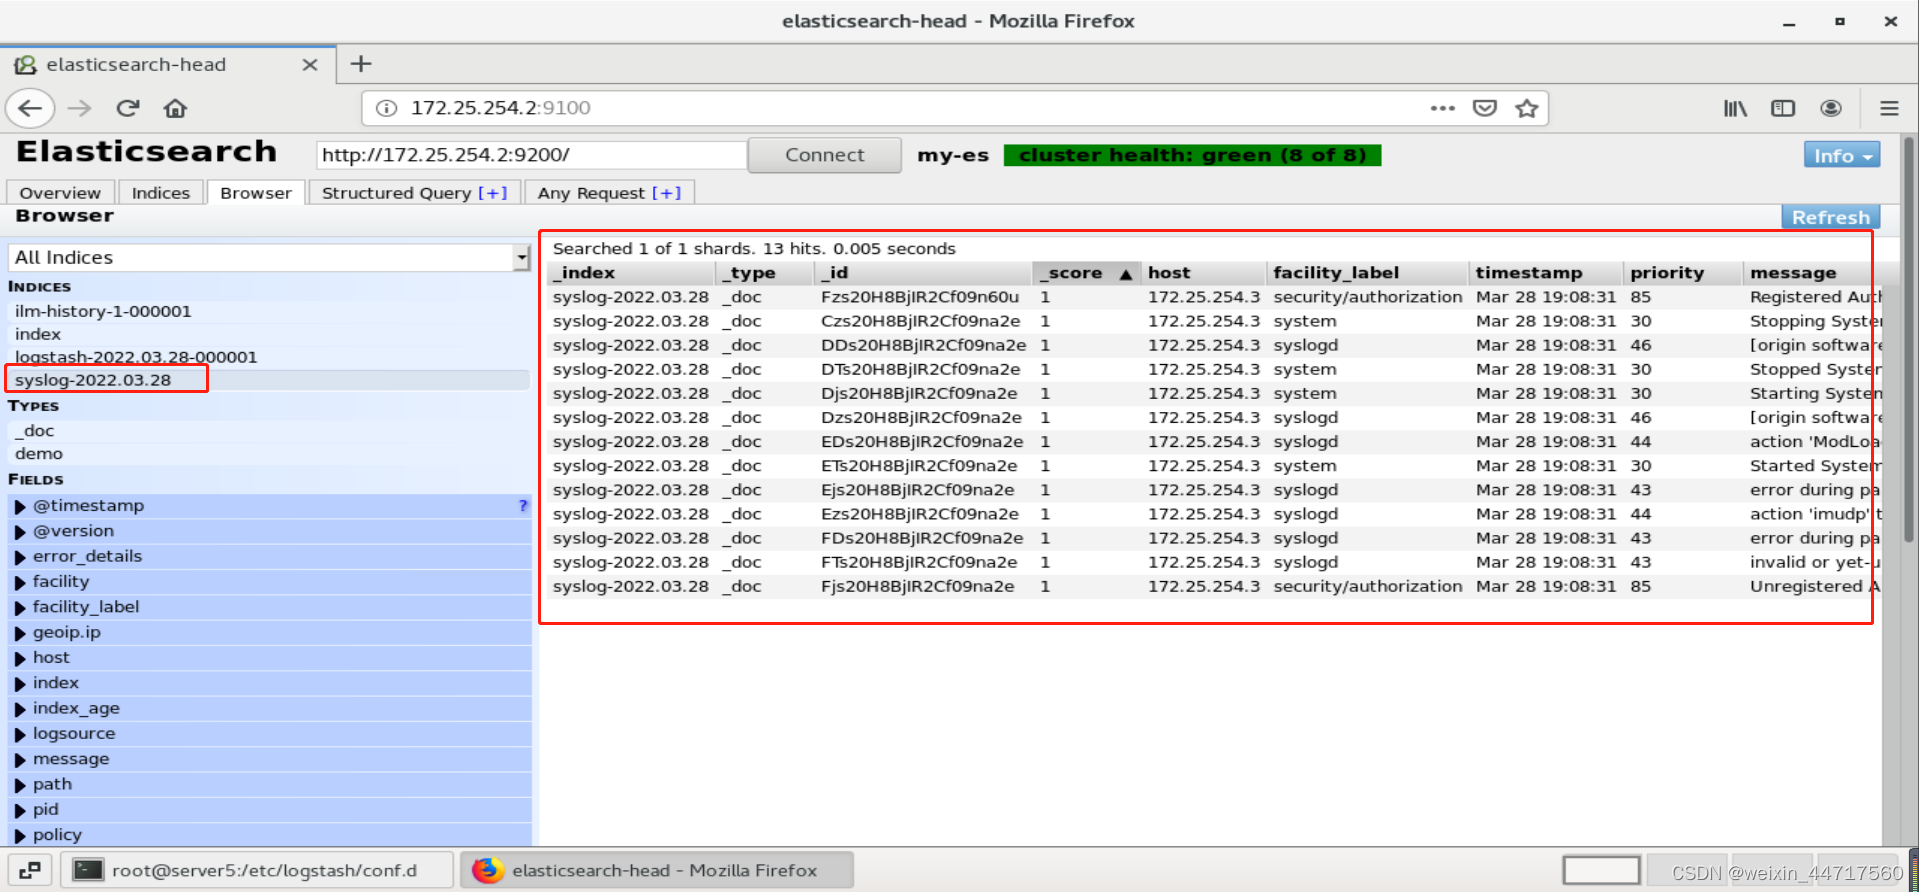Select the logstash-2022.03.28-000001 index
The width and height of the screenshot is (1919, 892).
[x=268, y=357]
